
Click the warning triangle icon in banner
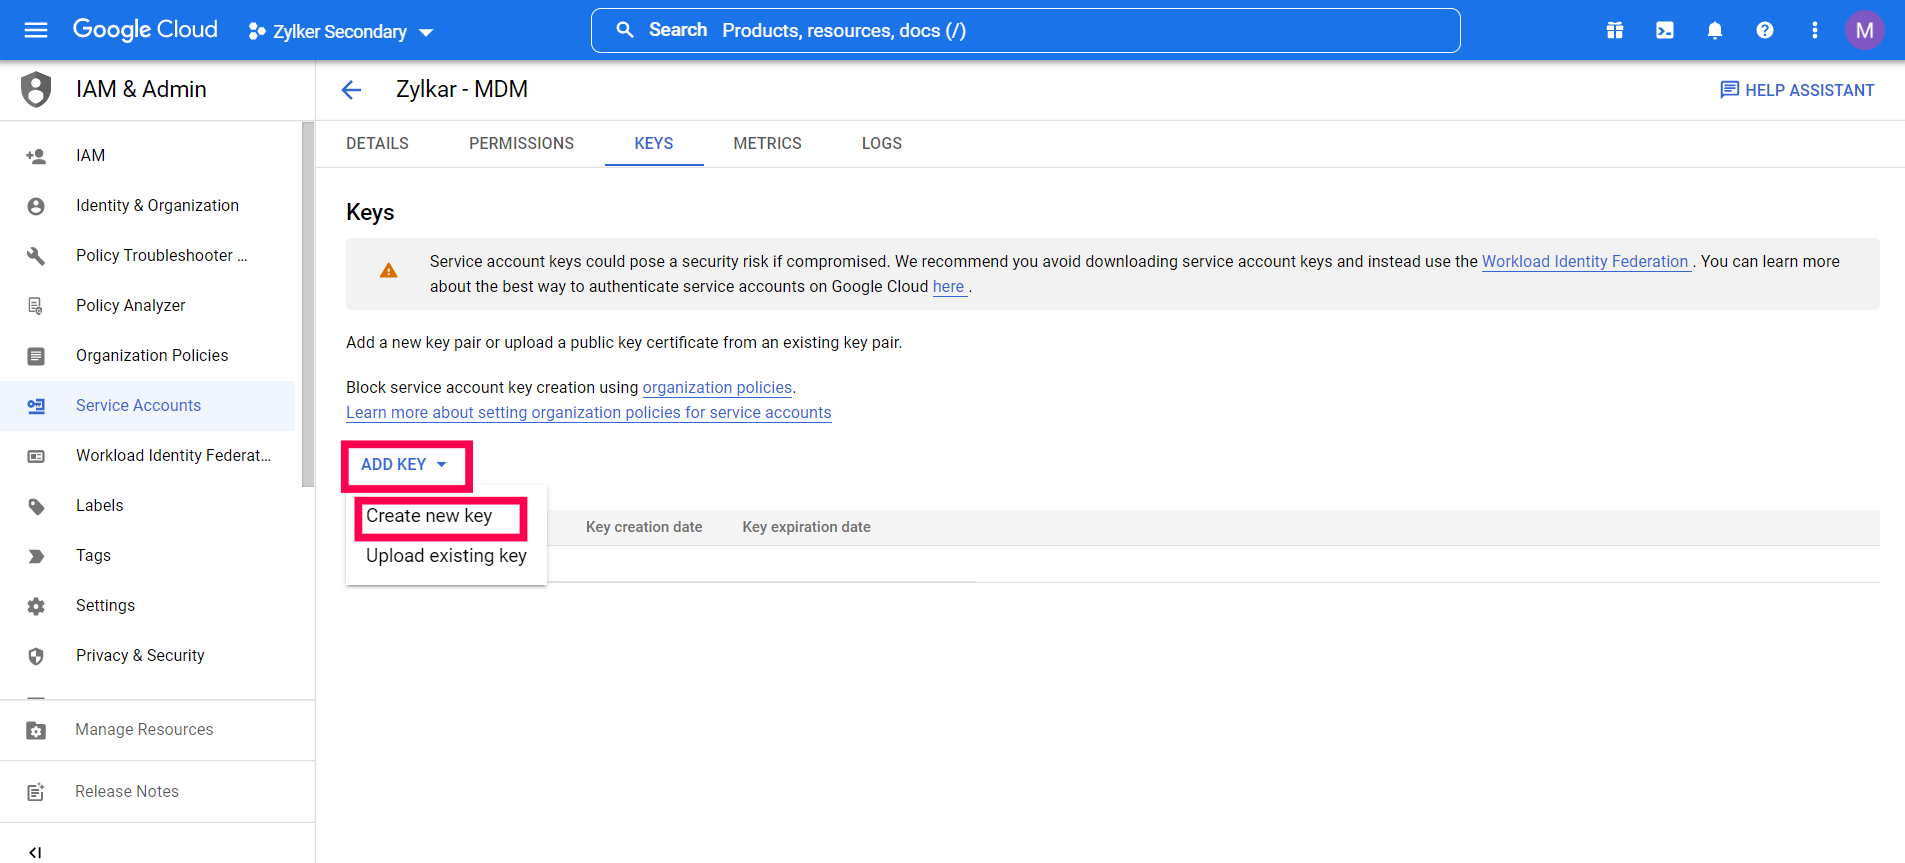click(x=389, y=271)
